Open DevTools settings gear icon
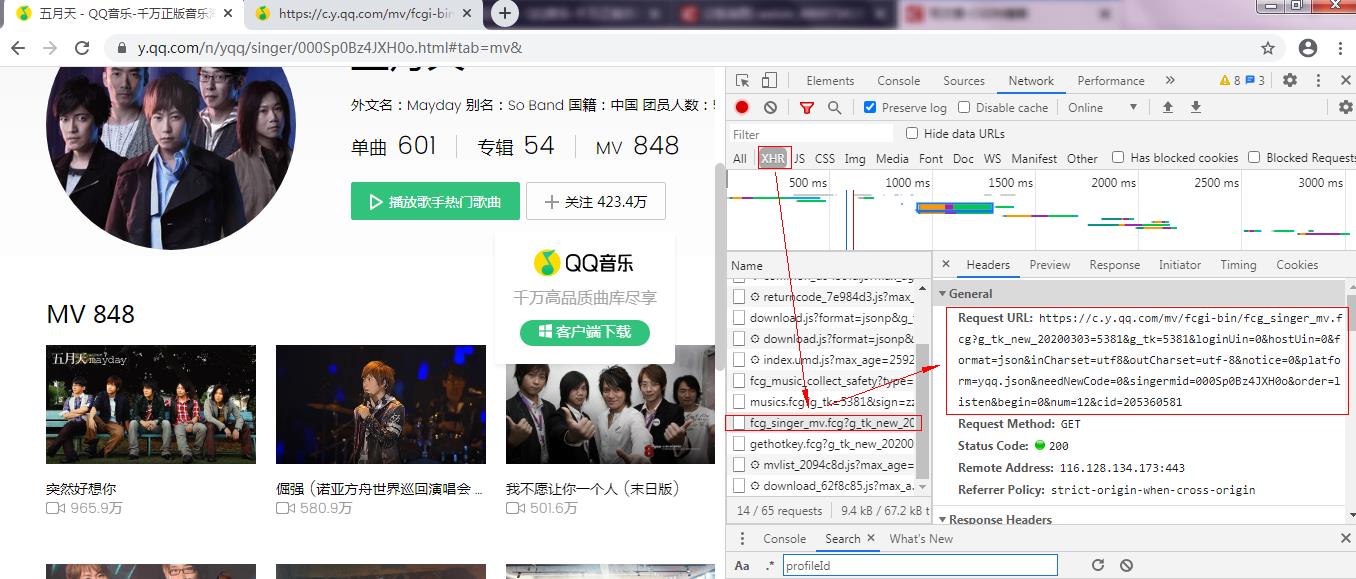1356x579 pixels. (x=1290, y=81)
